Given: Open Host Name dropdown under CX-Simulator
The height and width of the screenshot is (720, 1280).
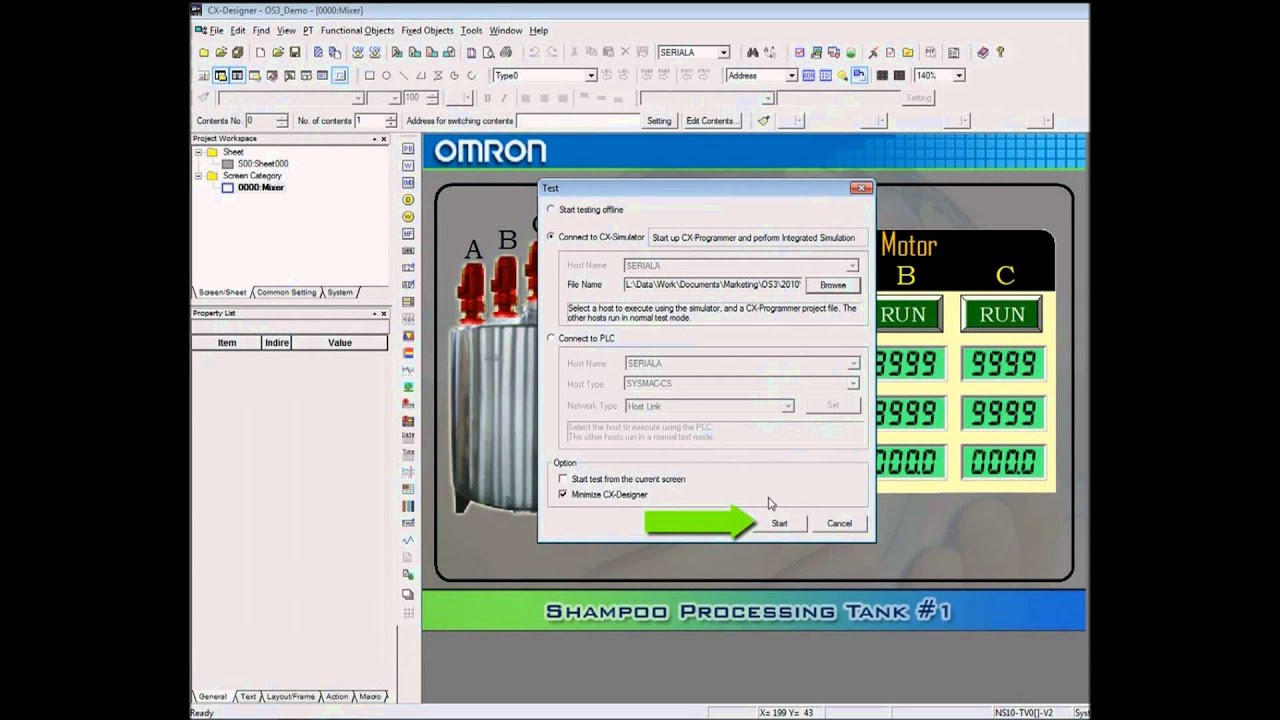Looking at the screenshot, I should 851,266.
